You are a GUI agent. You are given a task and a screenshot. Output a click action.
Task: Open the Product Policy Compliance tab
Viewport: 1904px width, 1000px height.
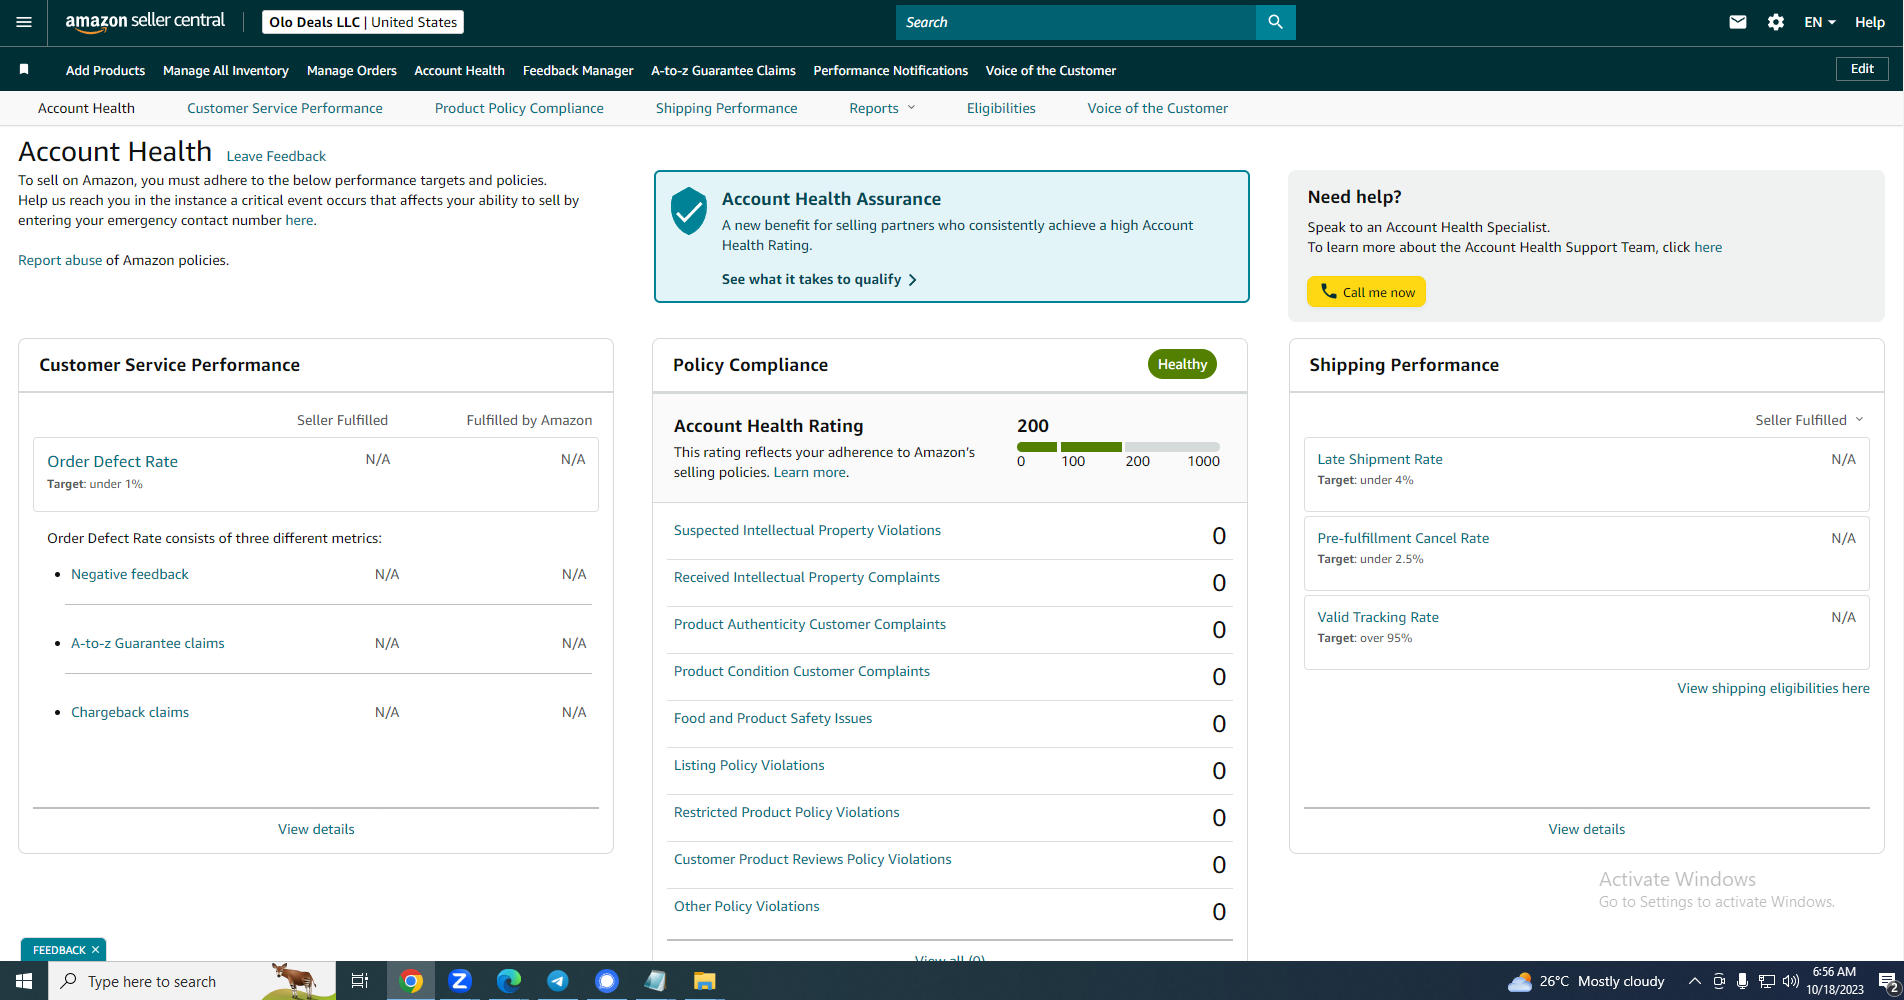click(519, 108)
